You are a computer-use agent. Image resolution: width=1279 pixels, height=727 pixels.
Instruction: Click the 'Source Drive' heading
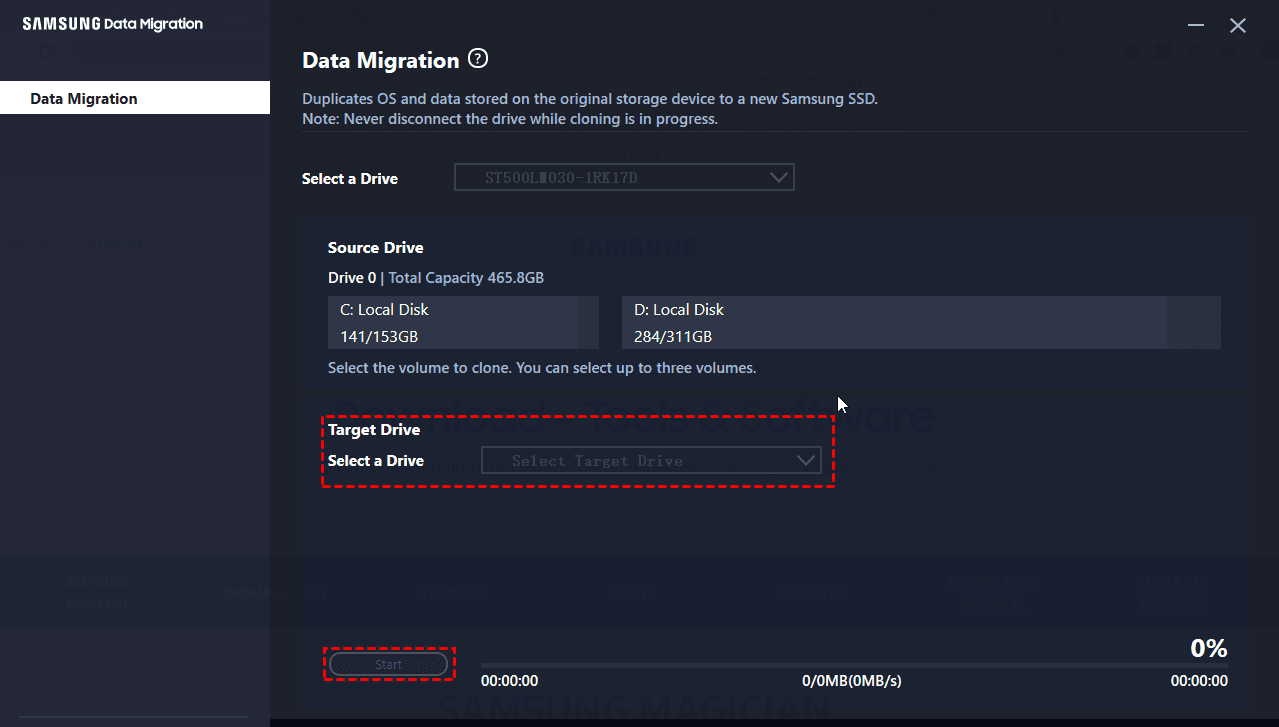point(375,248)
